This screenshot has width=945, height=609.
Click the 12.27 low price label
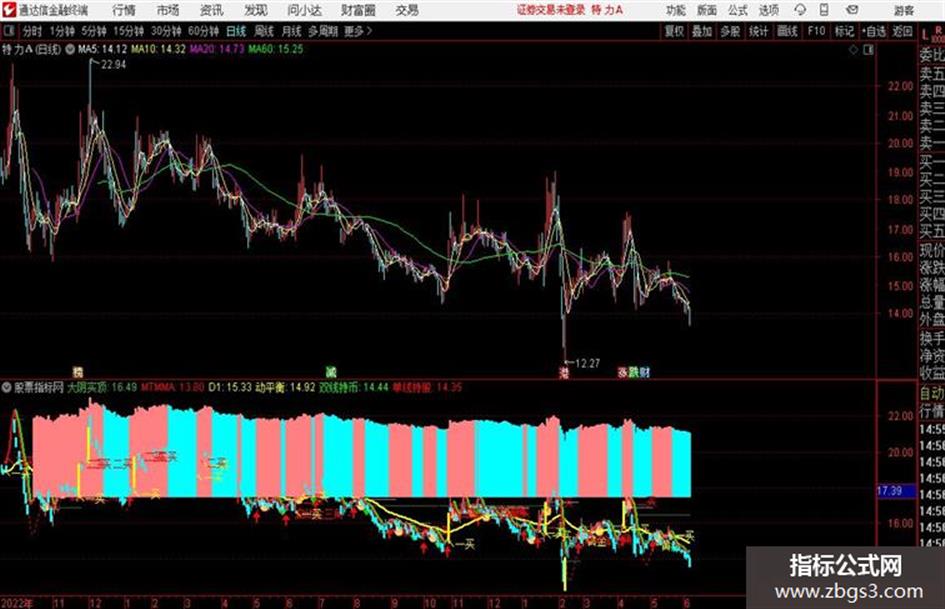coord(588,363)
